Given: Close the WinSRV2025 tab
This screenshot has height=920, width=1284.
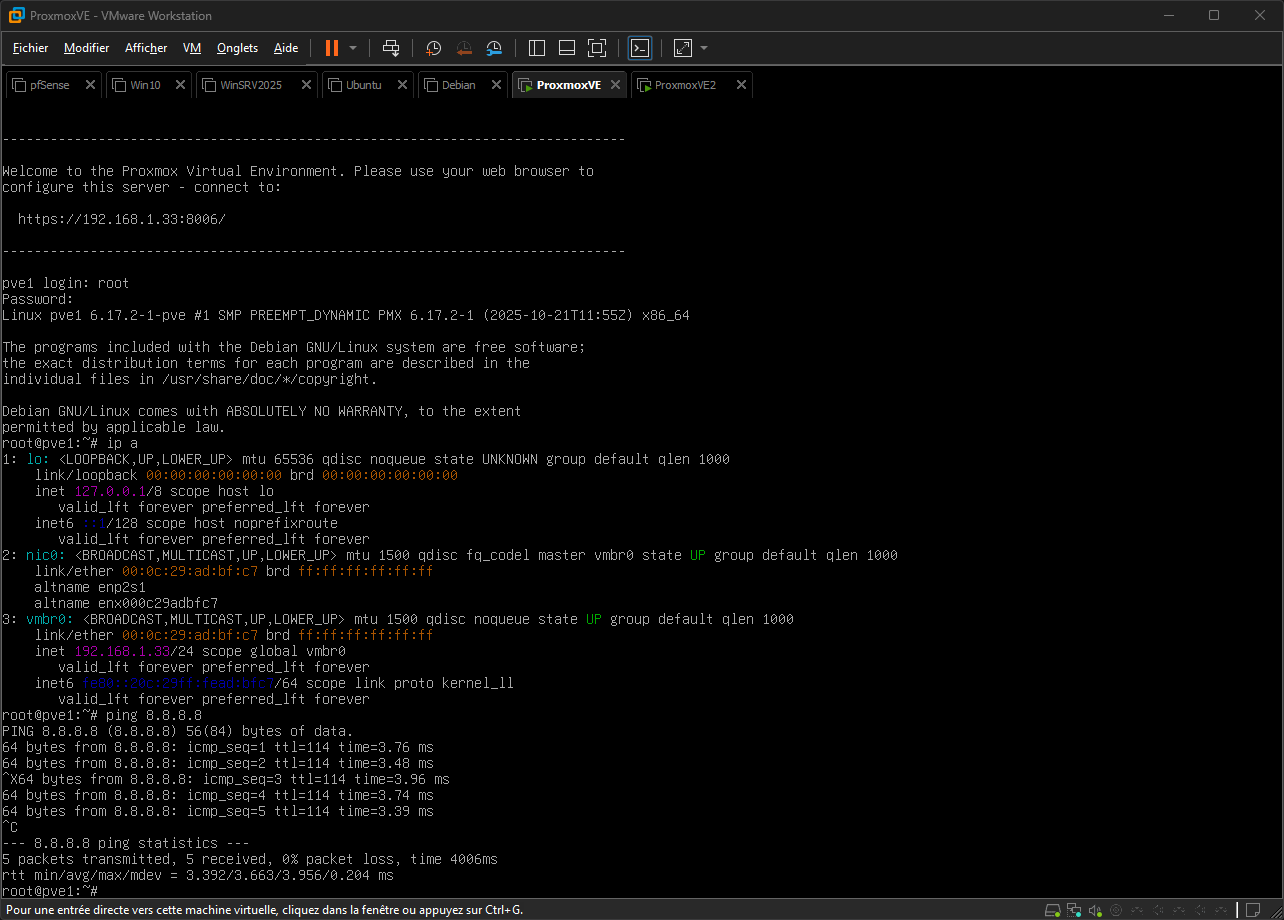Looking at the screenshot, I should [x=305, y=85].
